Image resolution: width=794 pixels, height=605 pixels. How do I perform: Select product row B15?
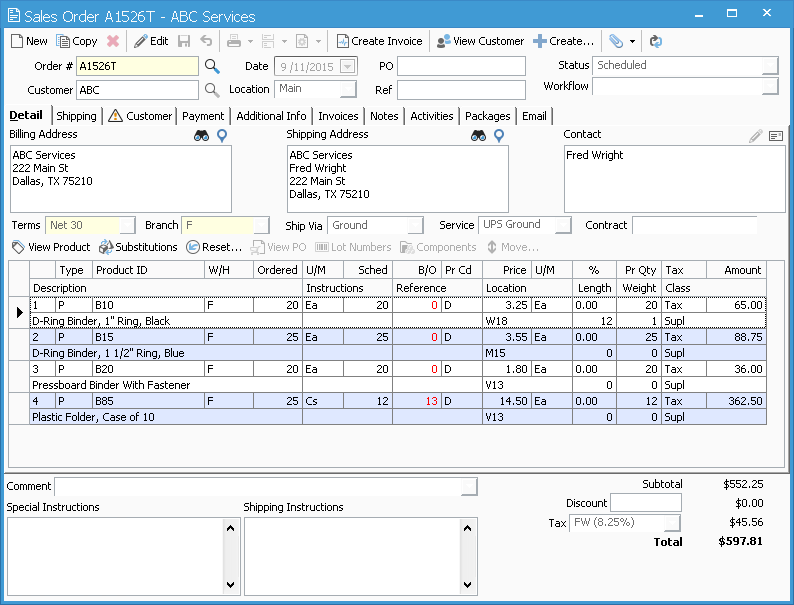398,345
